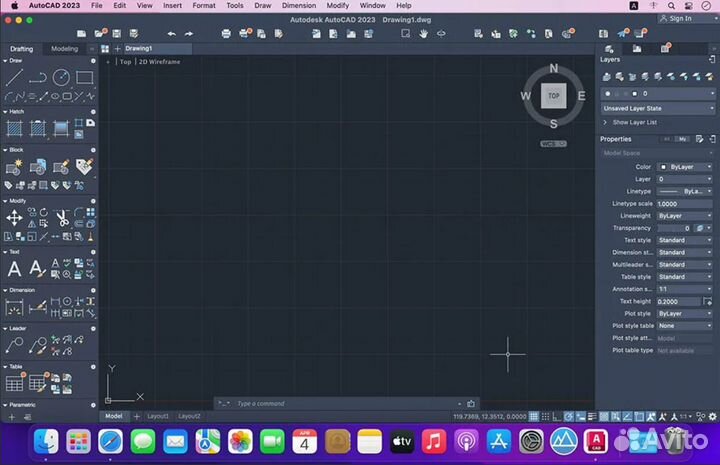Click the 2D Wireframe visual style label
The image size is (720, 465).
coord(159,62)
